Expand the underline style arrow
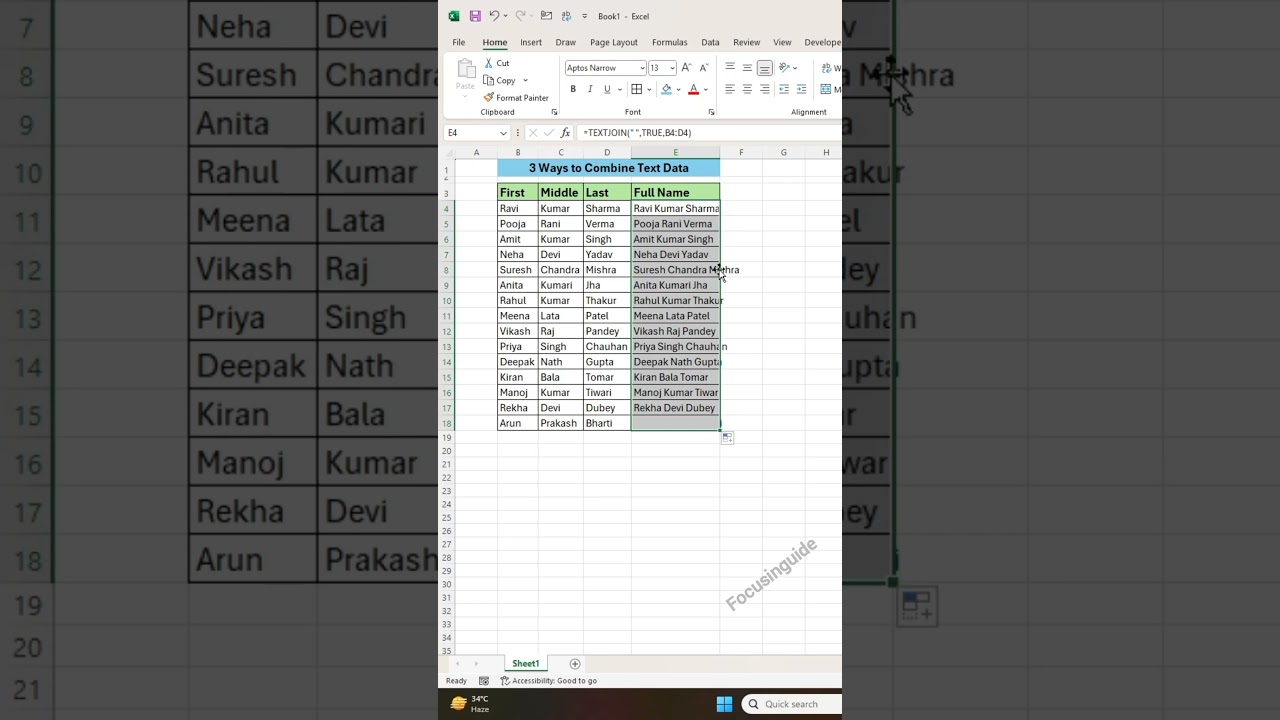The width and height of the screenshot is (1280, 720). point(619,89)
